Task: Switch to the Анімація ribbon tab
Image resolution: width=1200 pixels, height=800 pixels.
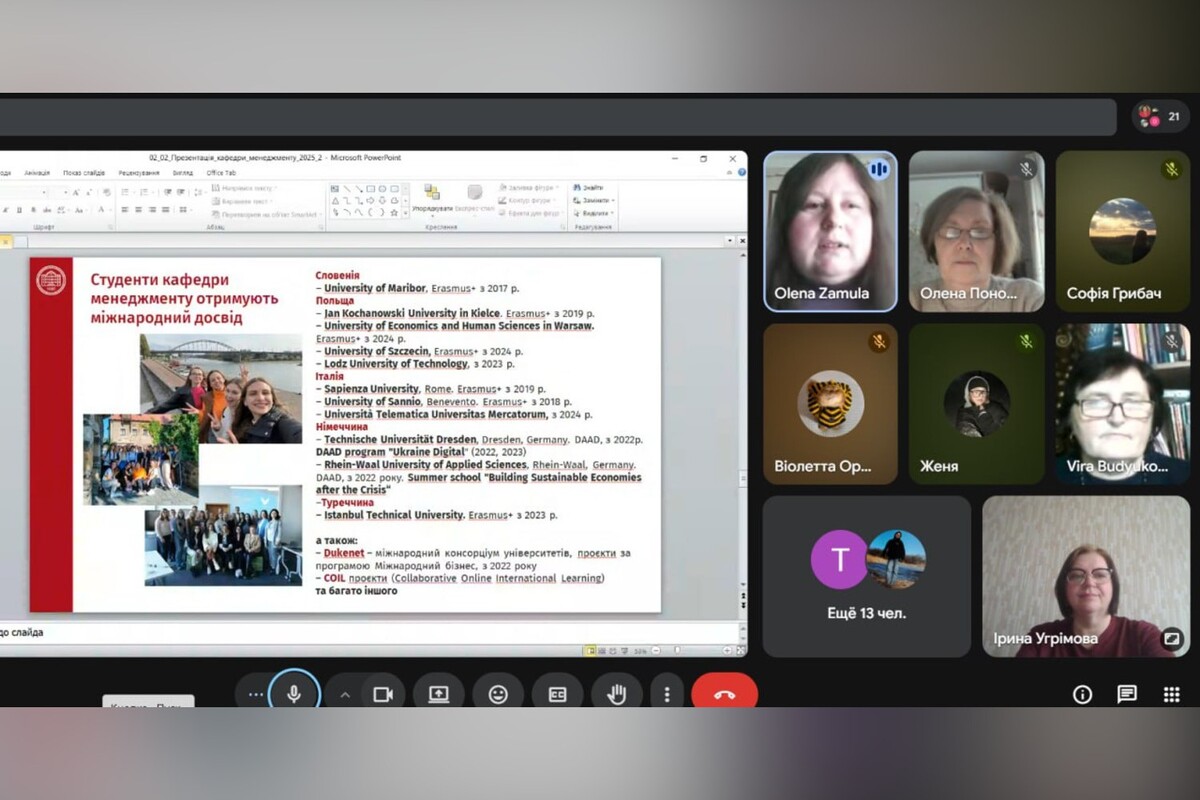Action: click(x=37, y=173)
